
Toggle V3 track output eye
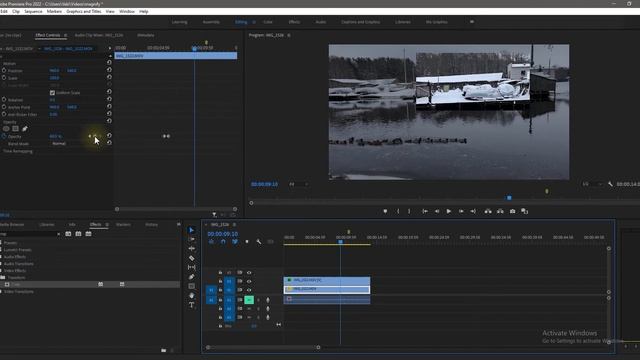tap(249, 273)
